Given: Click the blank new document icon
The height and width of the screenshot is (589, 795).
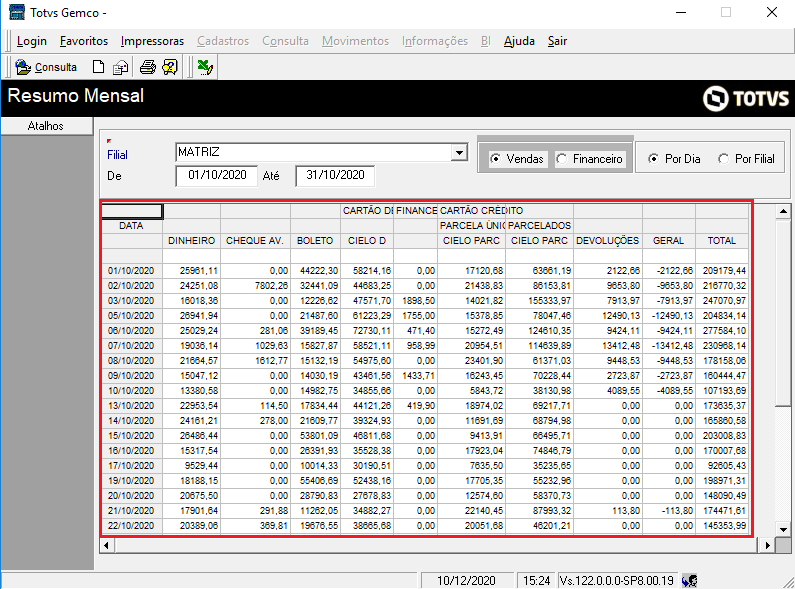Looking at the screenshot, I should (x=98, y=67).
